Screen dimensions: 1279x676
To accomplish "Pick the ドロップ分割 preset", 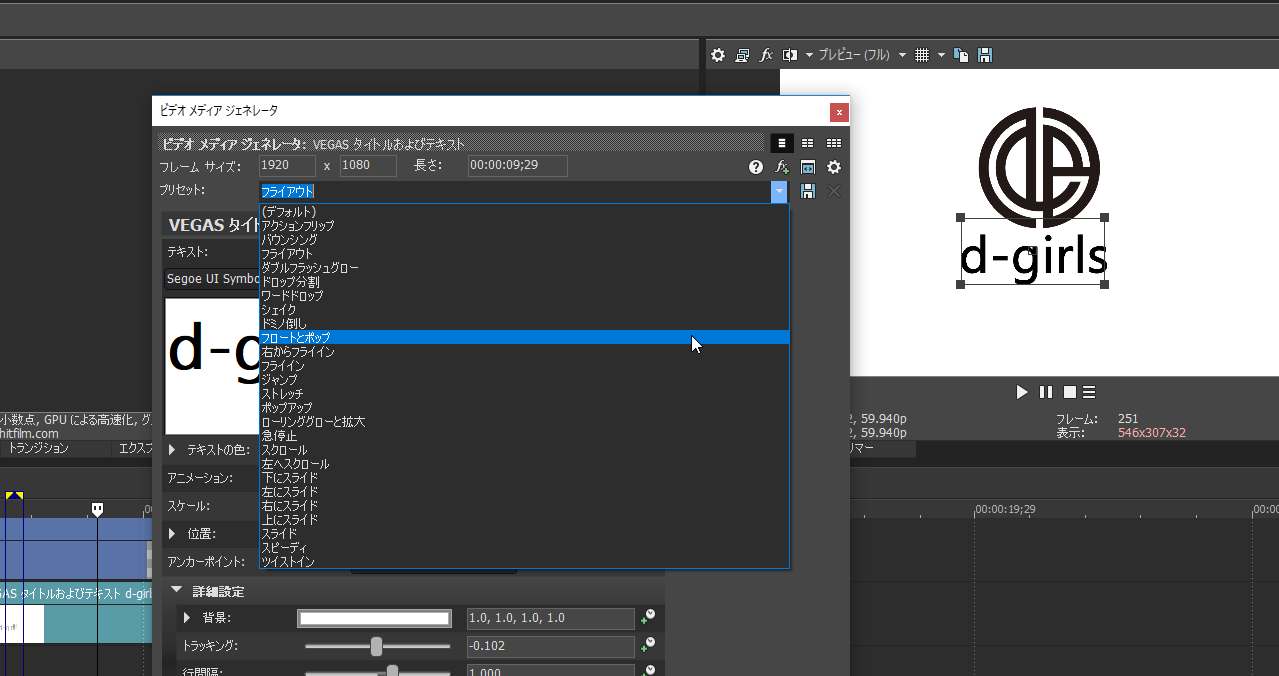I will tap(524, 282).
